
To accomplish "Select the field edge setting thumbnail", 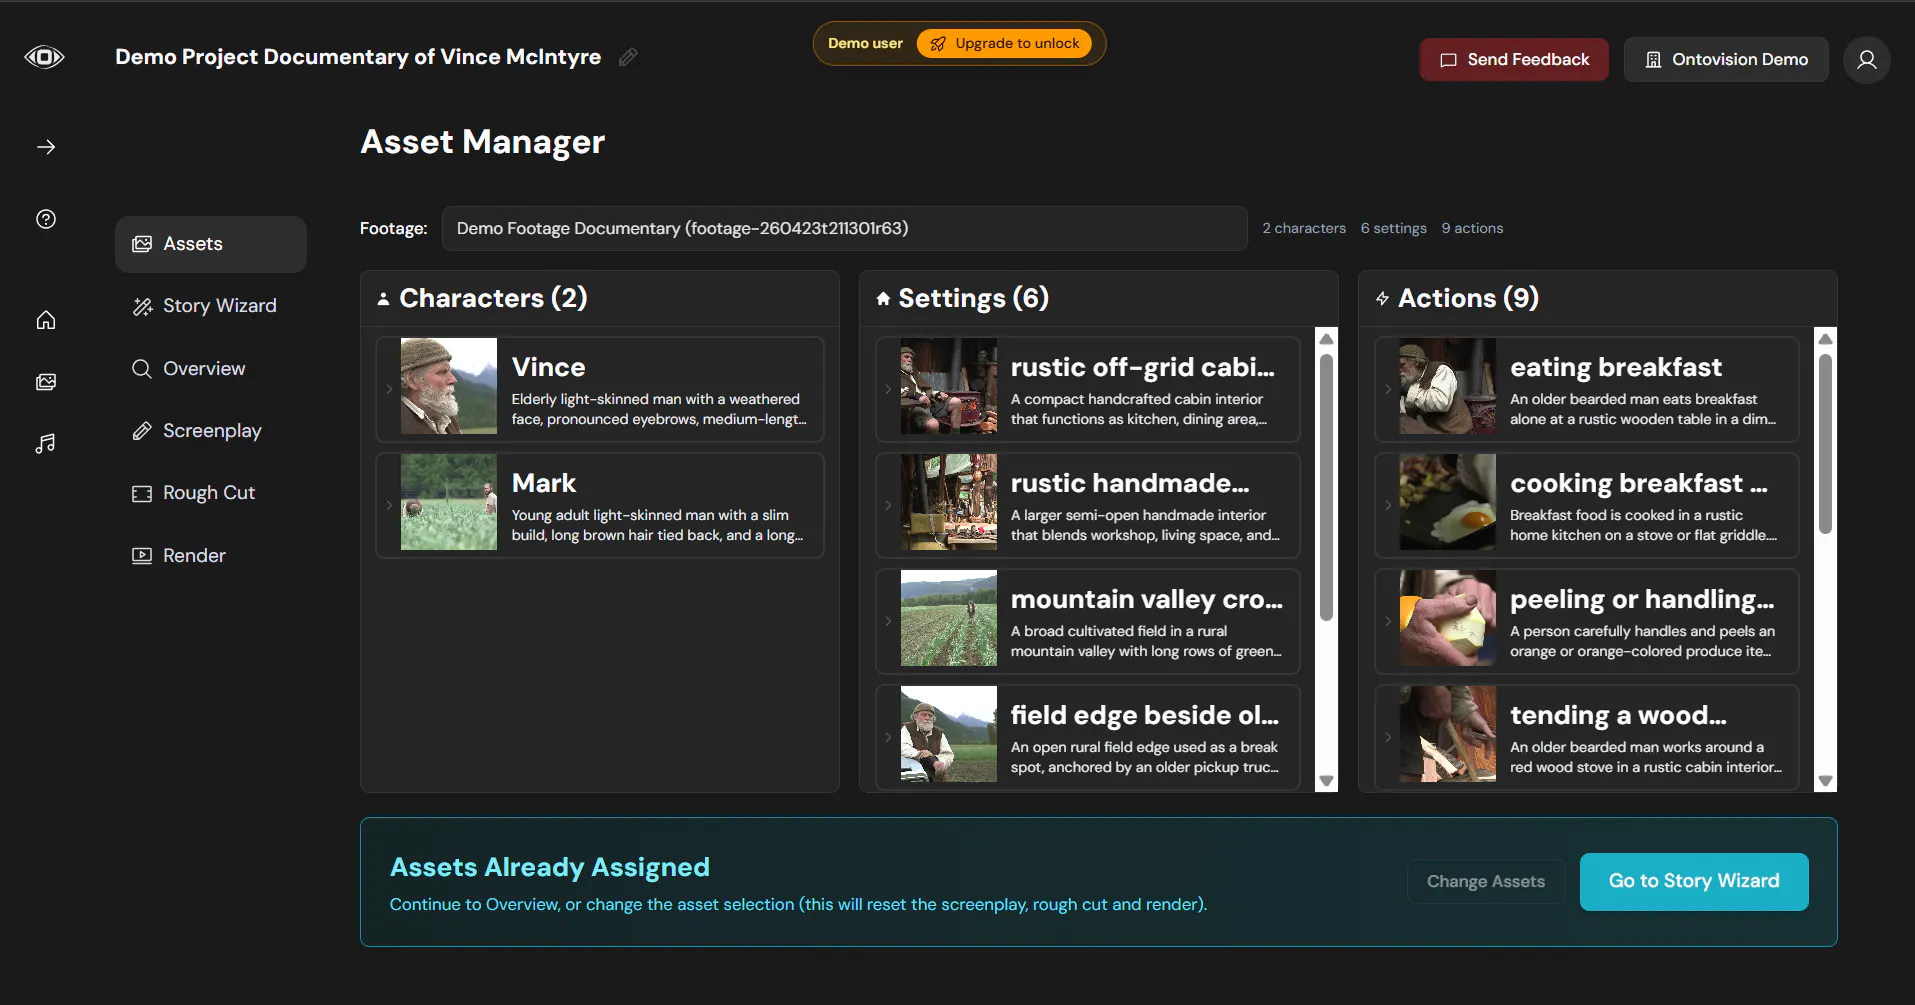I will pyautogui.click(x=949, y=734).
